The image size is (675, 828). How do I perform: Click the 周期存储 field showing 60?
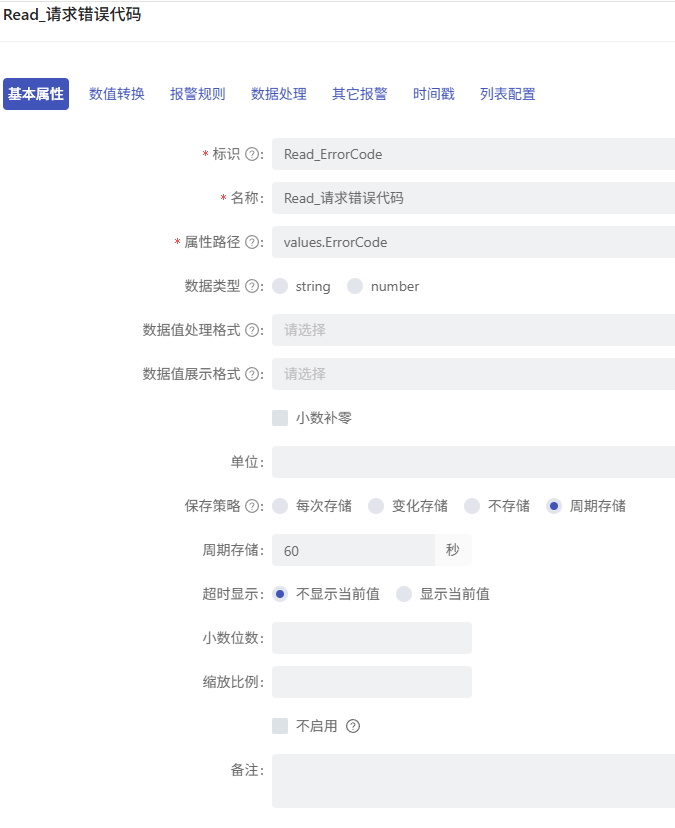[x=353, y=550]
